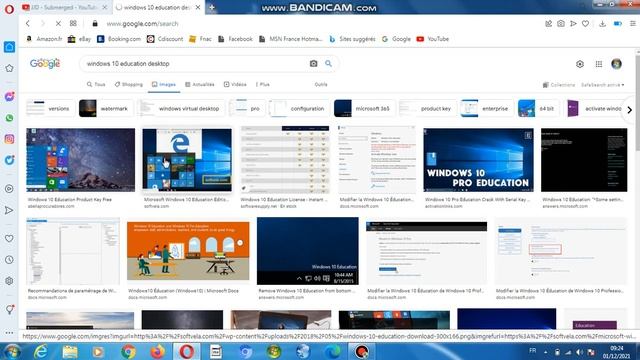
Task: Click the Windows Start button
Action: tap(12, 351)
